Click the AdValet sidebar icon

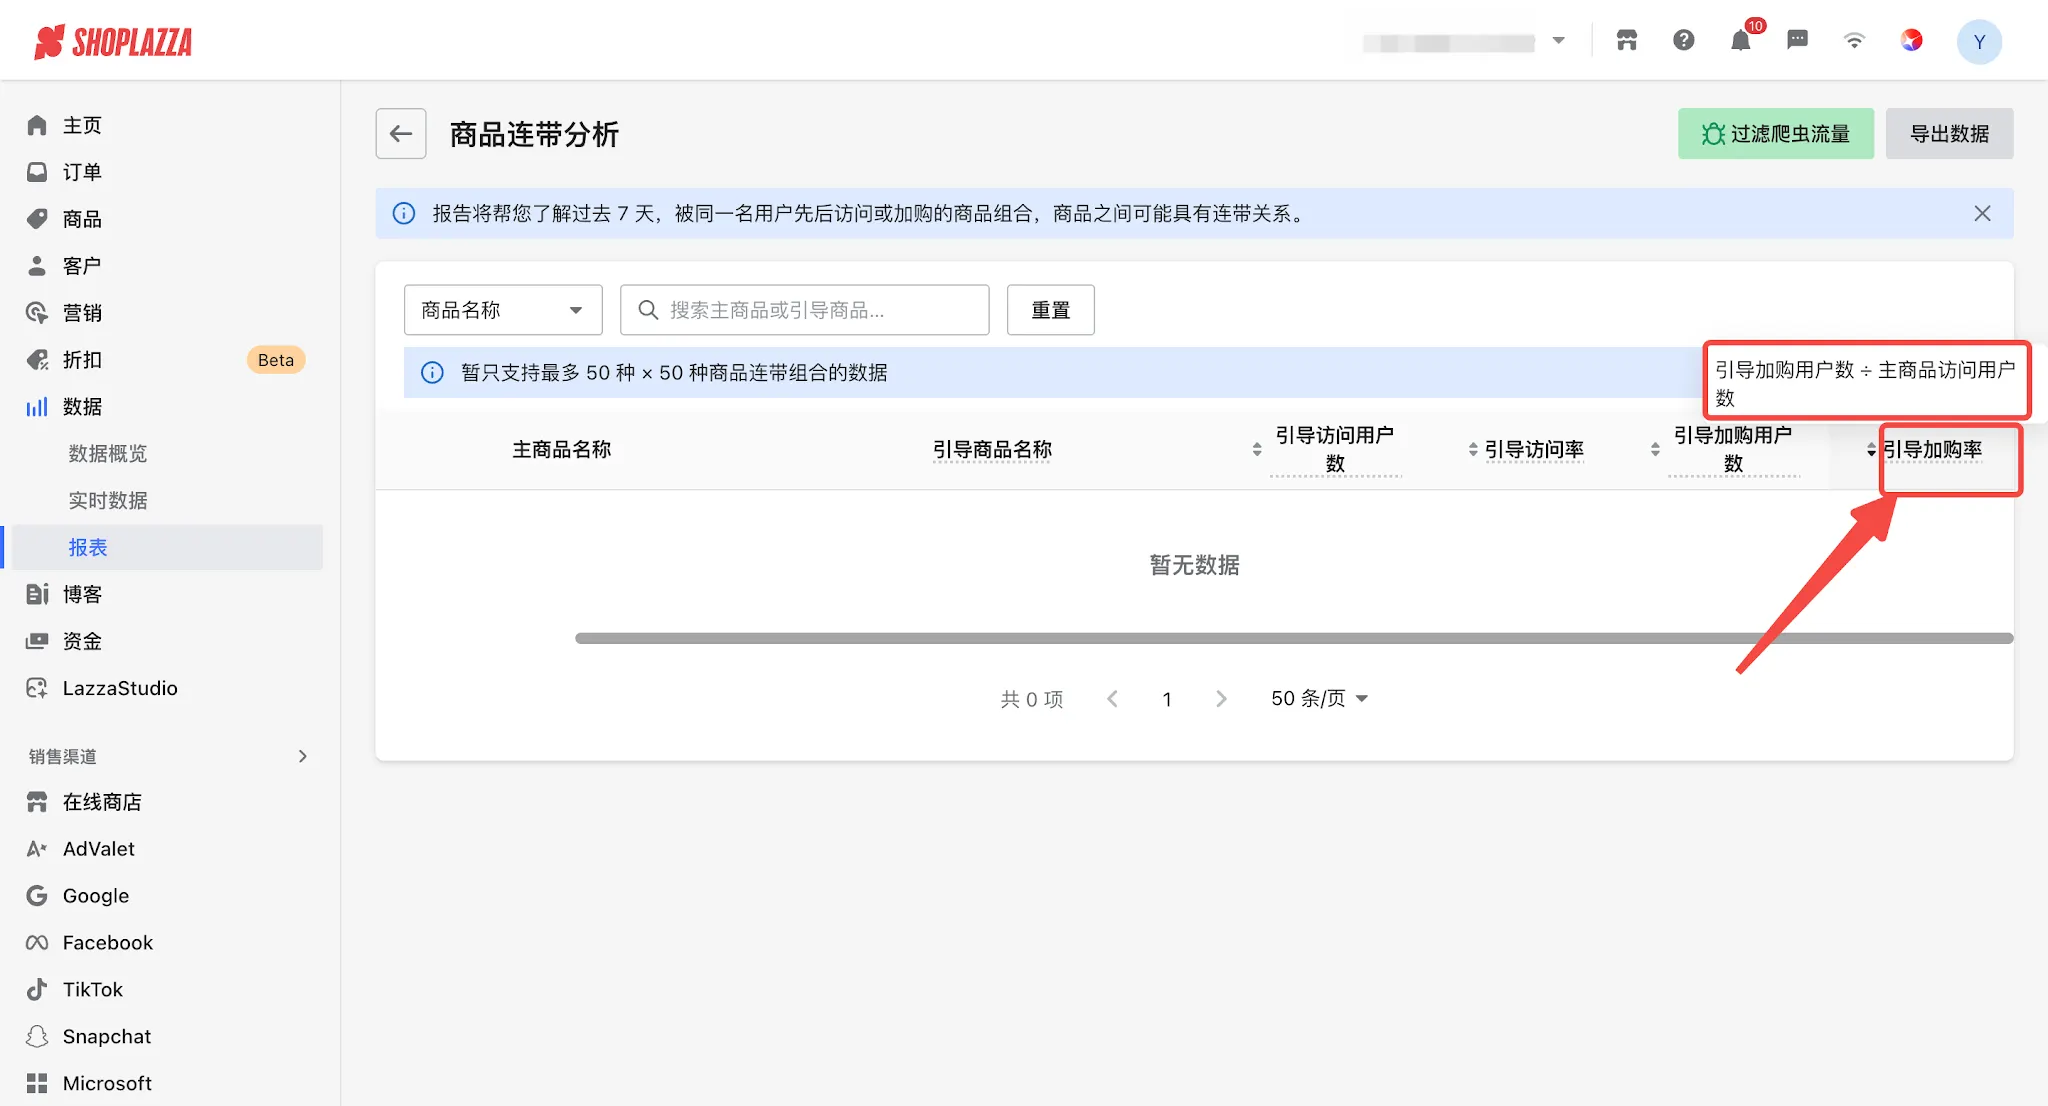pyautogui.click(x=37, y=849)
